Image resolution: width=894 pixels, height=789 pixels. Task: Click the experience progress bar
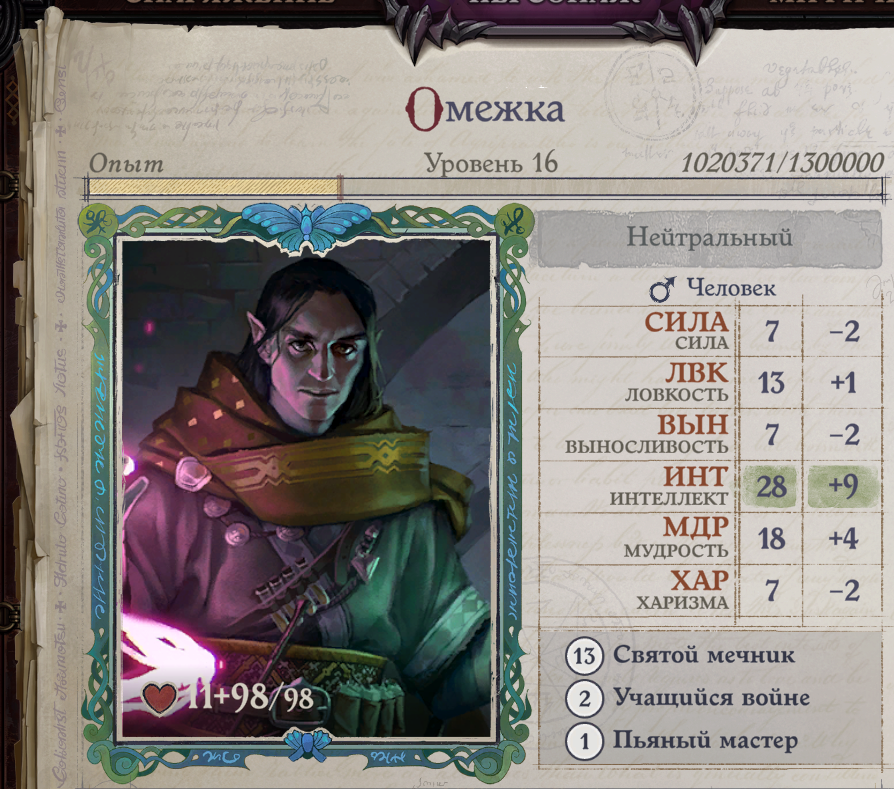click(487, 188)
